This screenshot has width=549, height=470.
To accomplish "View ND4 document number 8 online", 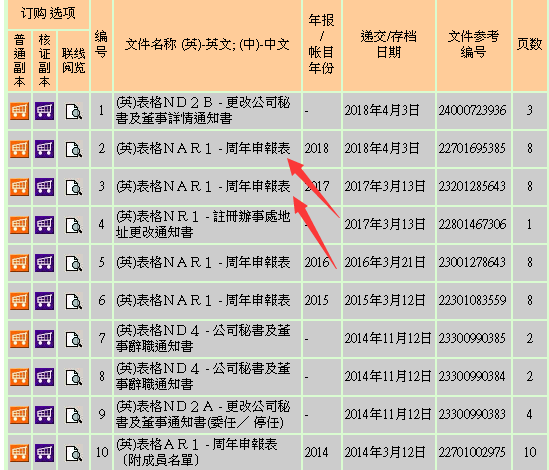I will coord(74,377).
